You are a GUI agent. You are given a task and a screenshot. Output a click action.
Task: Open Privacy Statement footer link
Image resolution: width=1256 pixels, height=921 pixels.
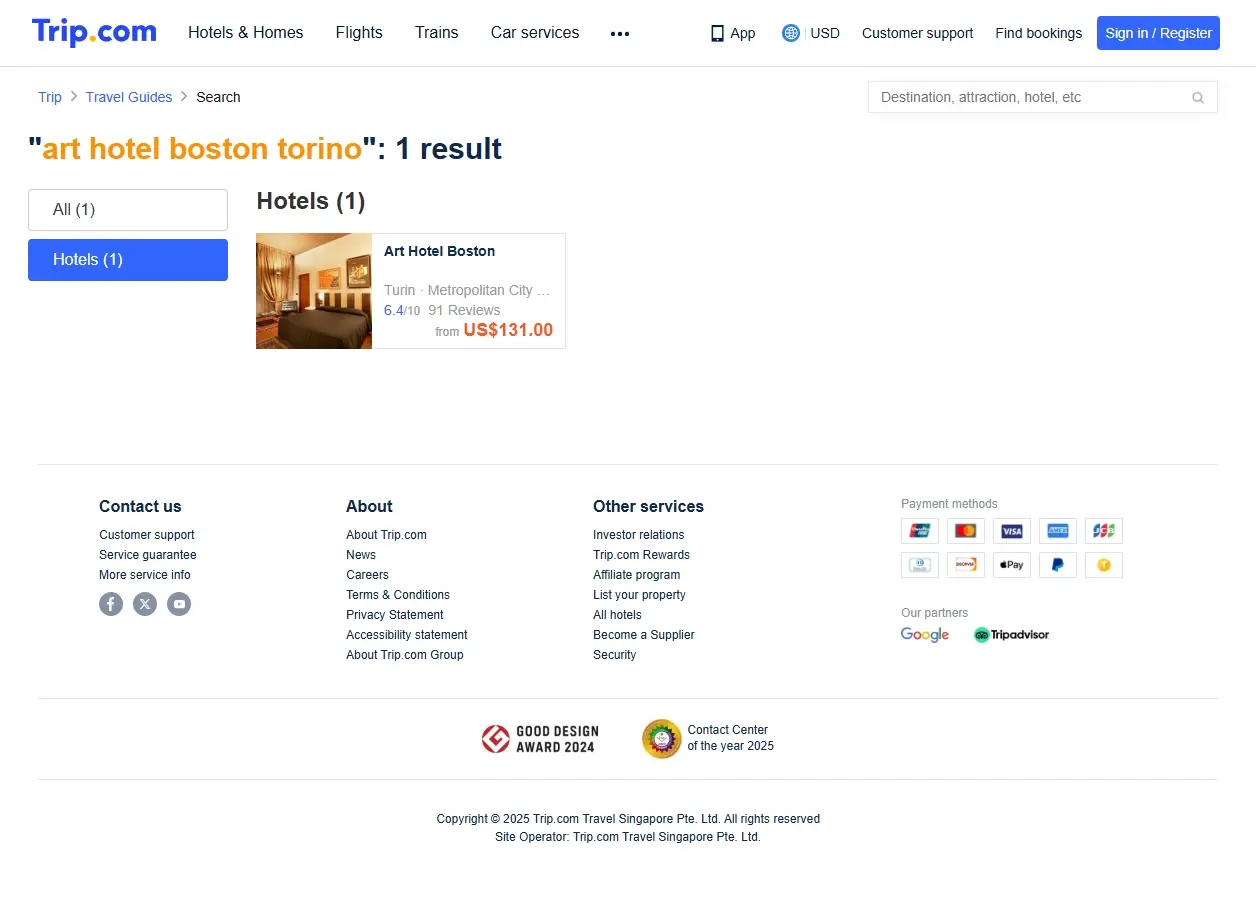tap(395, 615)
